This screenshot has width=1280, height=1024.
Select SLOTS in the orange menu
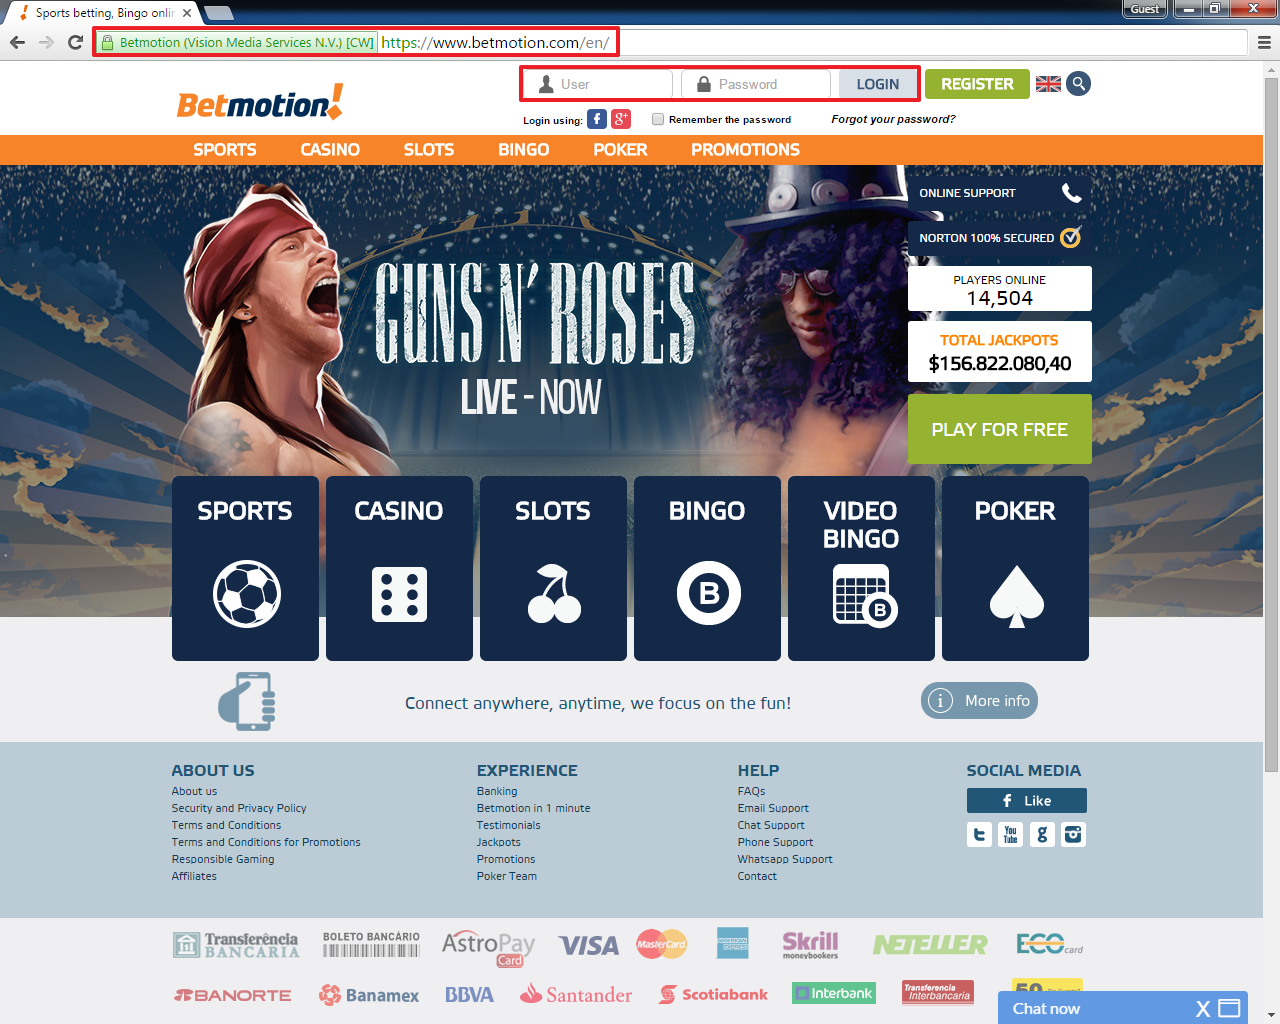tap(429, 149)
